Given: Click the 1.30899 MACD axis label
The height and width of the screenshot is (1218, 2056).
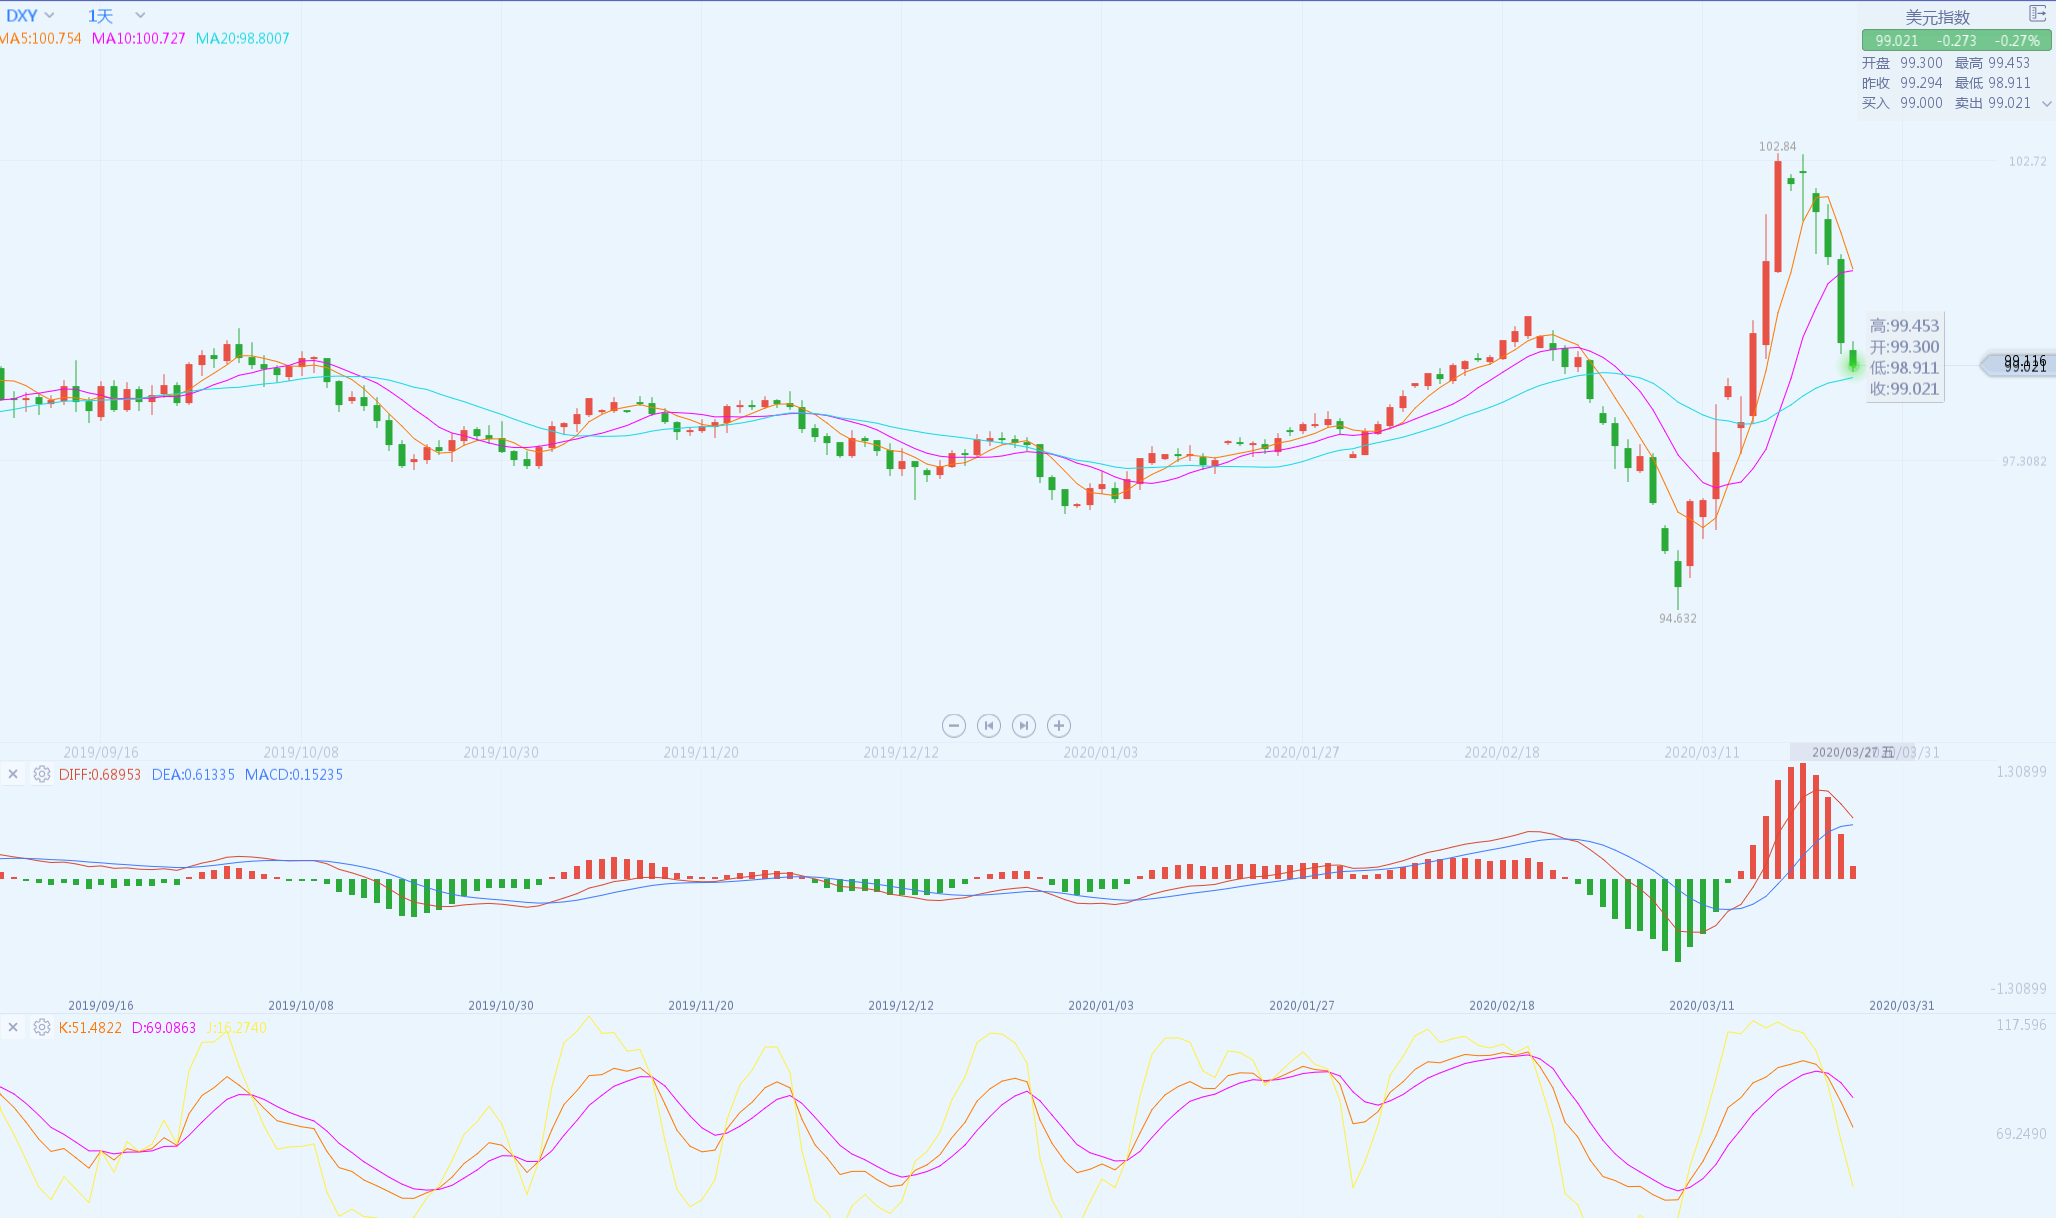Looking at the screenshot, I should tap(2021, 772).
